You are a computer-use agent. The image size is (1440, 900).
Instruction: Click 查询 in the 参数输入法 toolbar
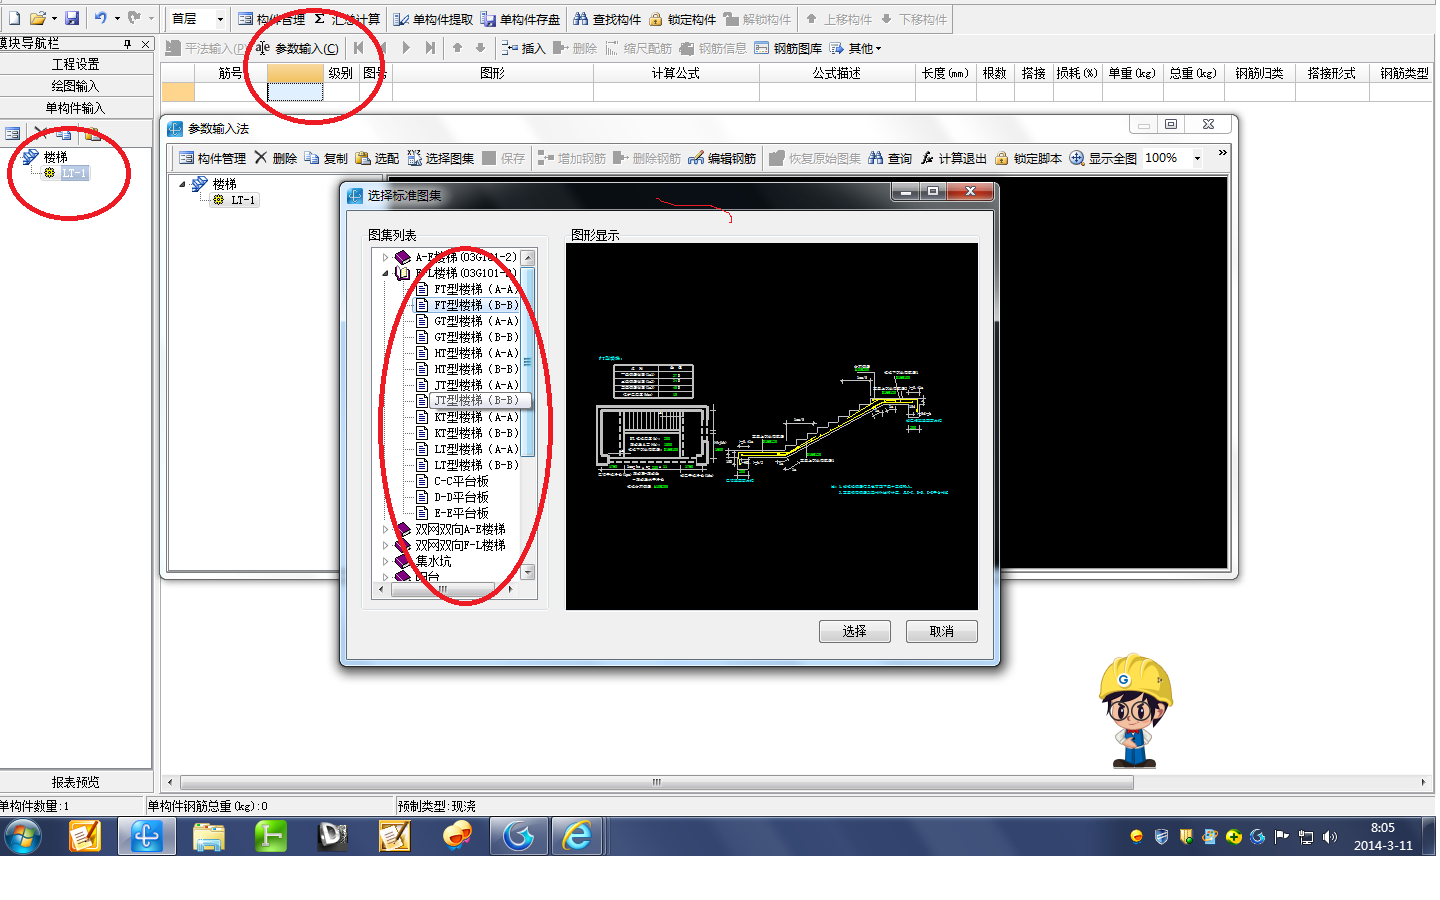(890, 158)
